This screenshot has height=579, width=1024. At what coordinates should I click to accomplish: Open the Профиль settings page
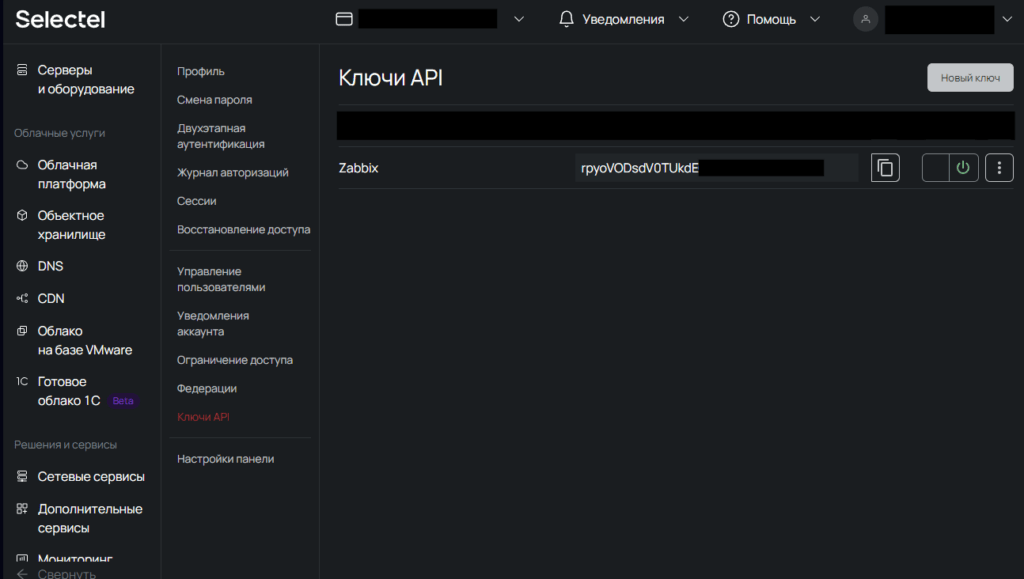[200, 71]
